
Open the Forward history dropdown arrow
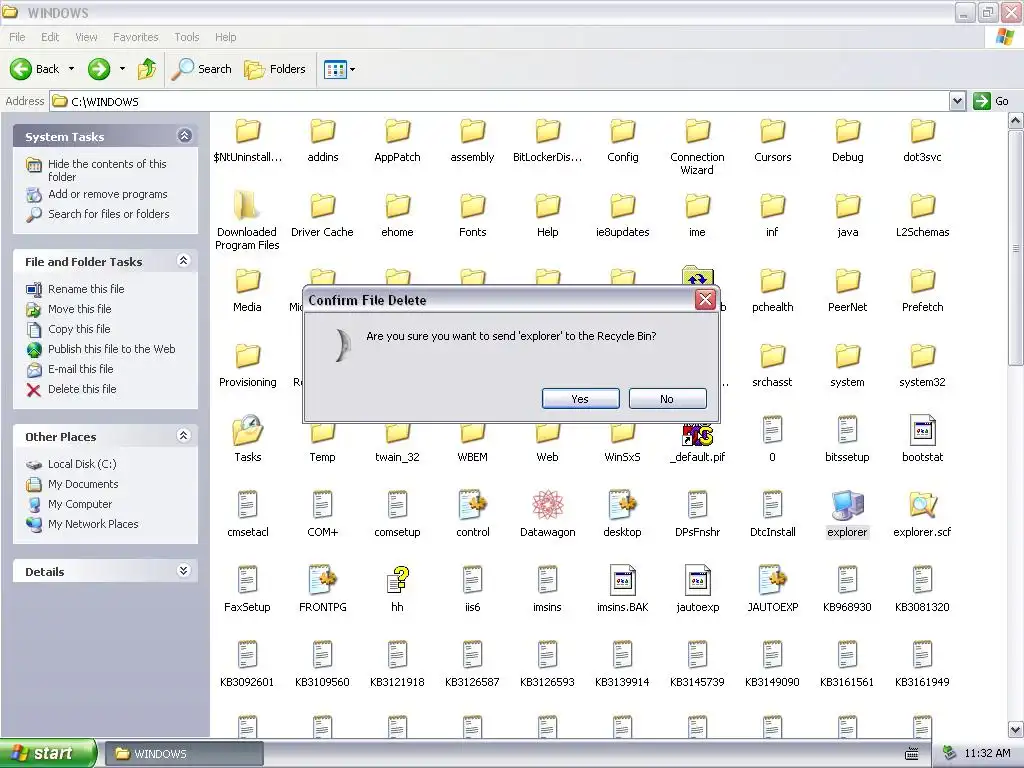pos(122,69)
